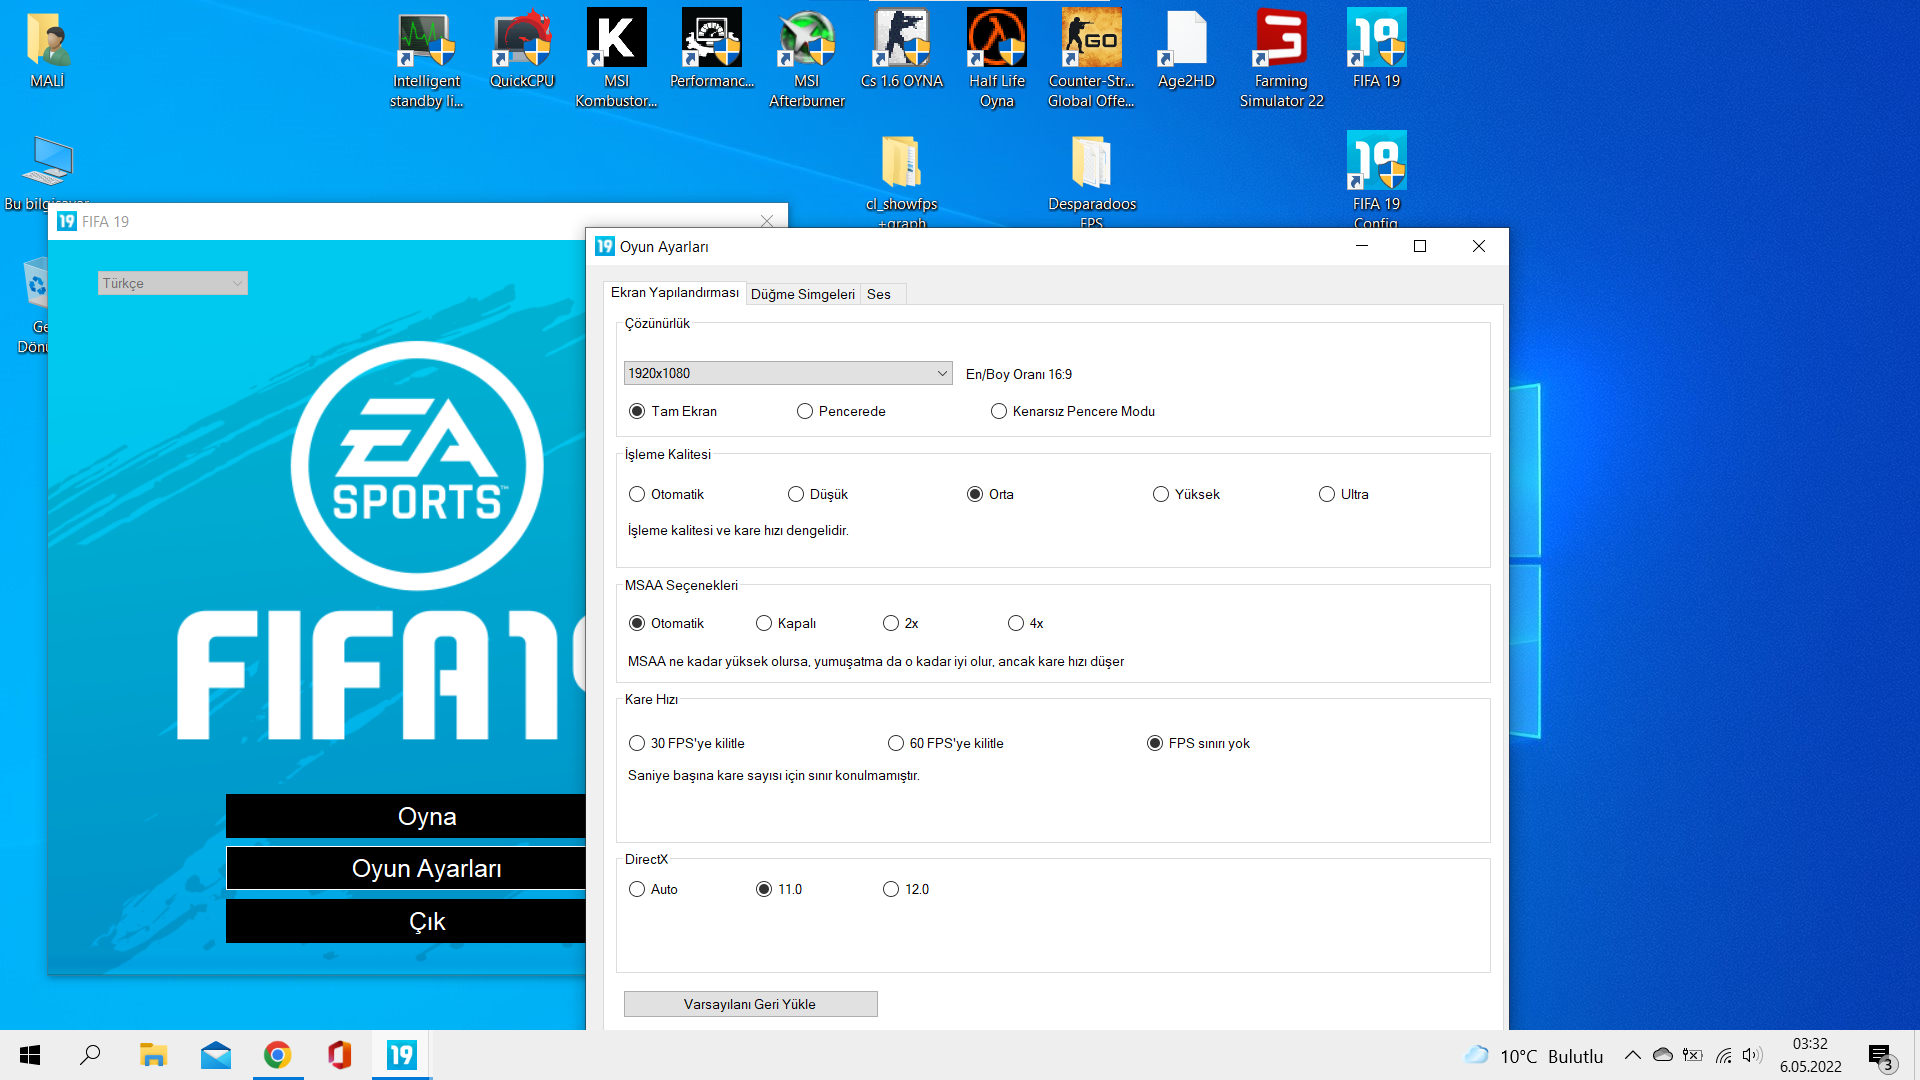This screenshot has height=1080, width=1920.
Task: Select the Pencerede windowed mode option
Action: pyautogui.click(x=805, y=411)
